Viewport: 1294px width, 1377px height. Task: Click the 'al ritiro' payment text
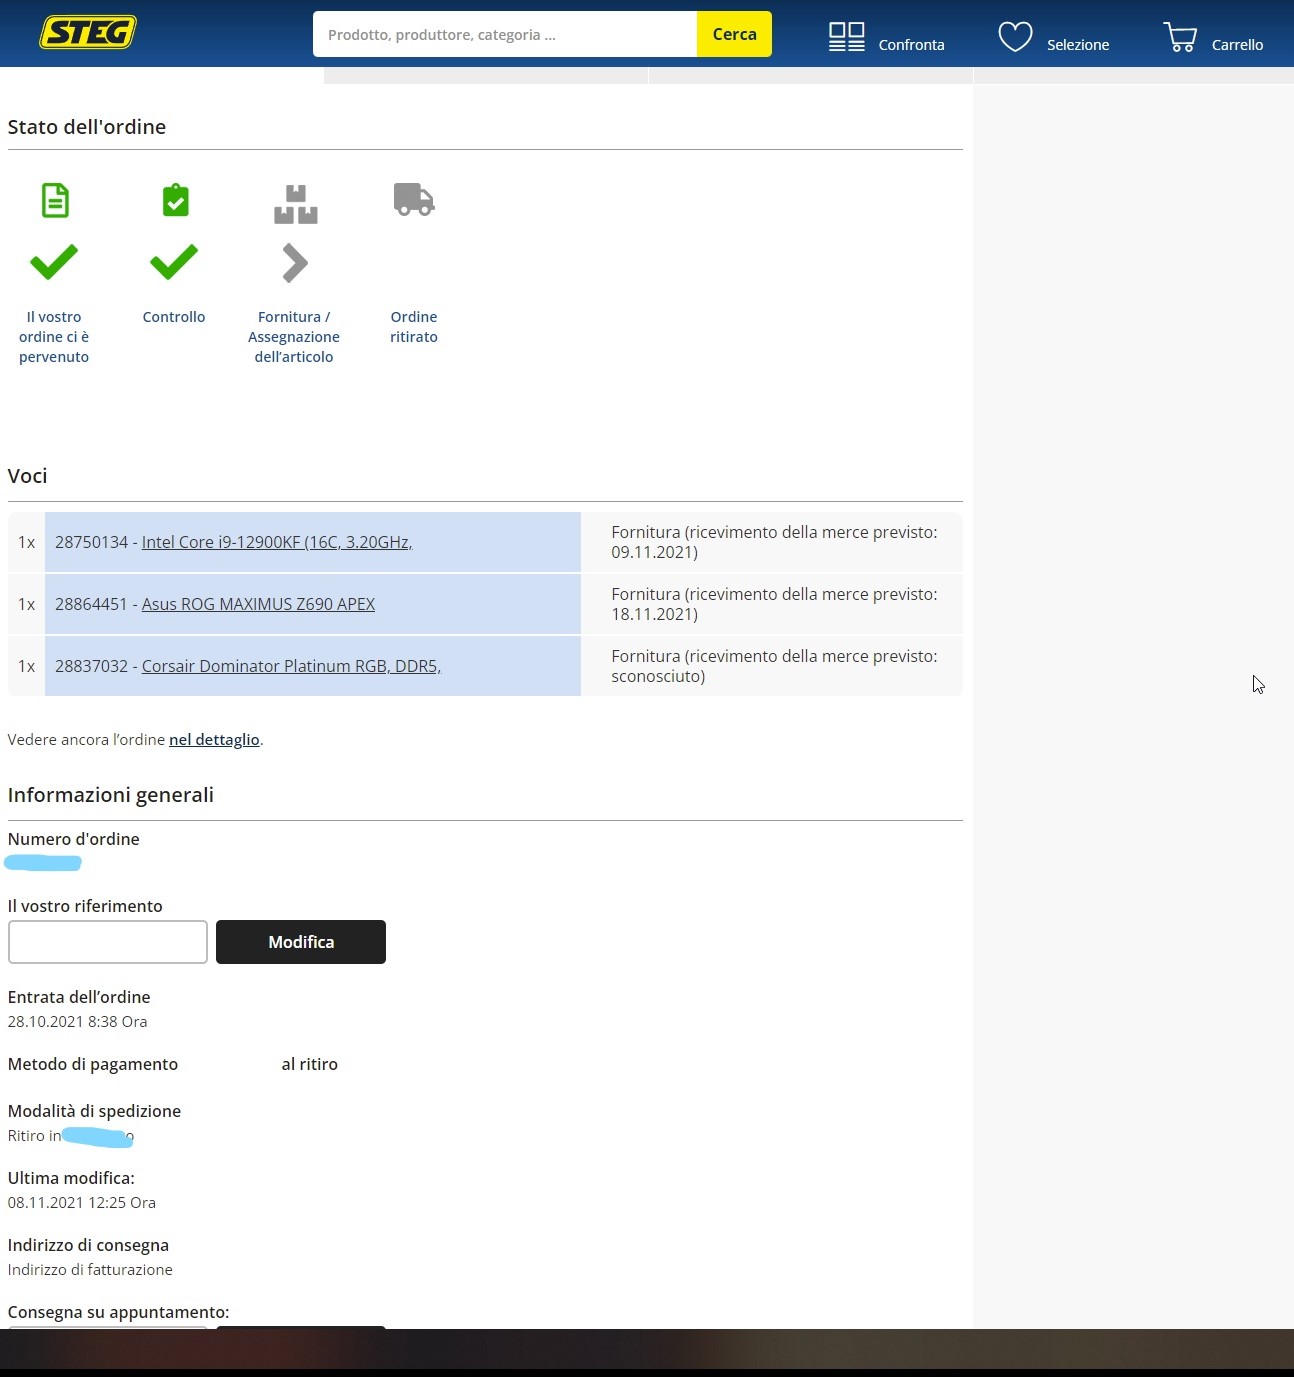pos(310,1064)
